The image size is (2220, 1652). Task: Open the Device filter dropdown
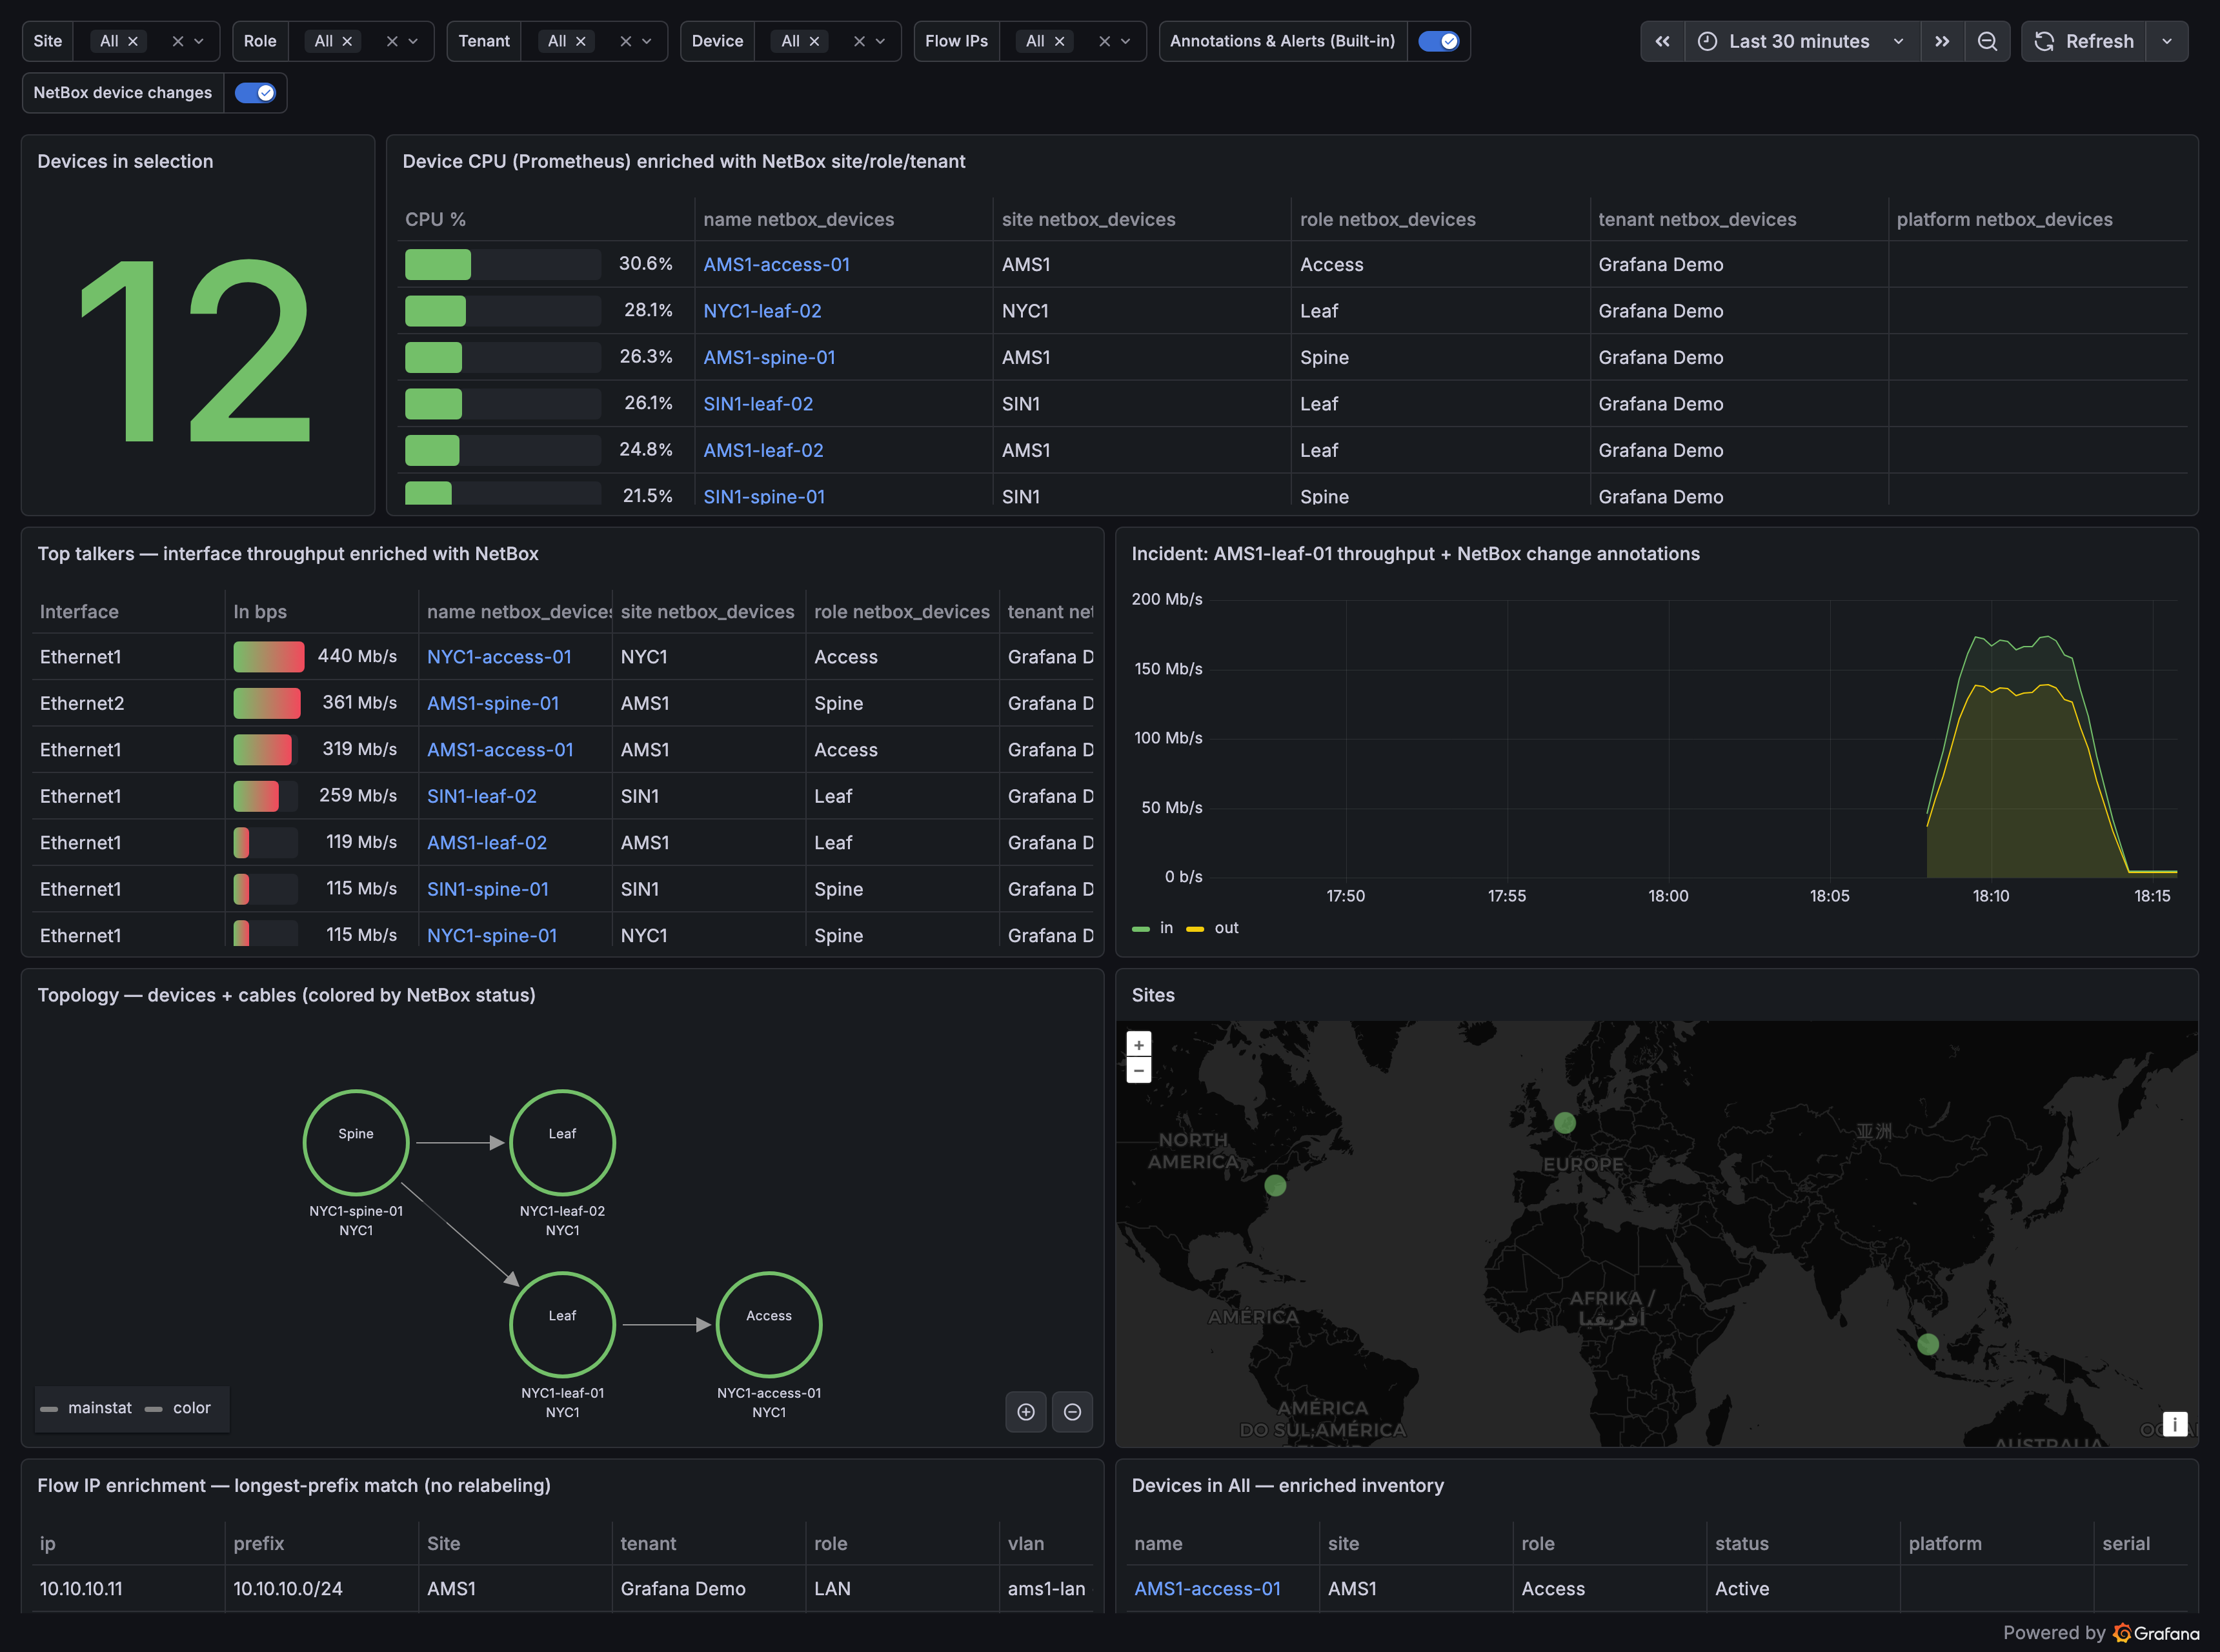(880, 41)
